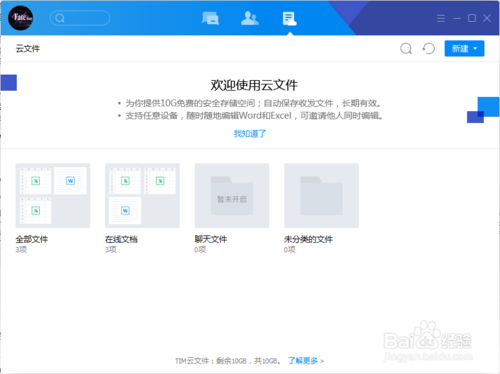Click the 全部文件 label text
This screenshot has width=500, height=374.
pyautogui.click(x=32, y=239)
